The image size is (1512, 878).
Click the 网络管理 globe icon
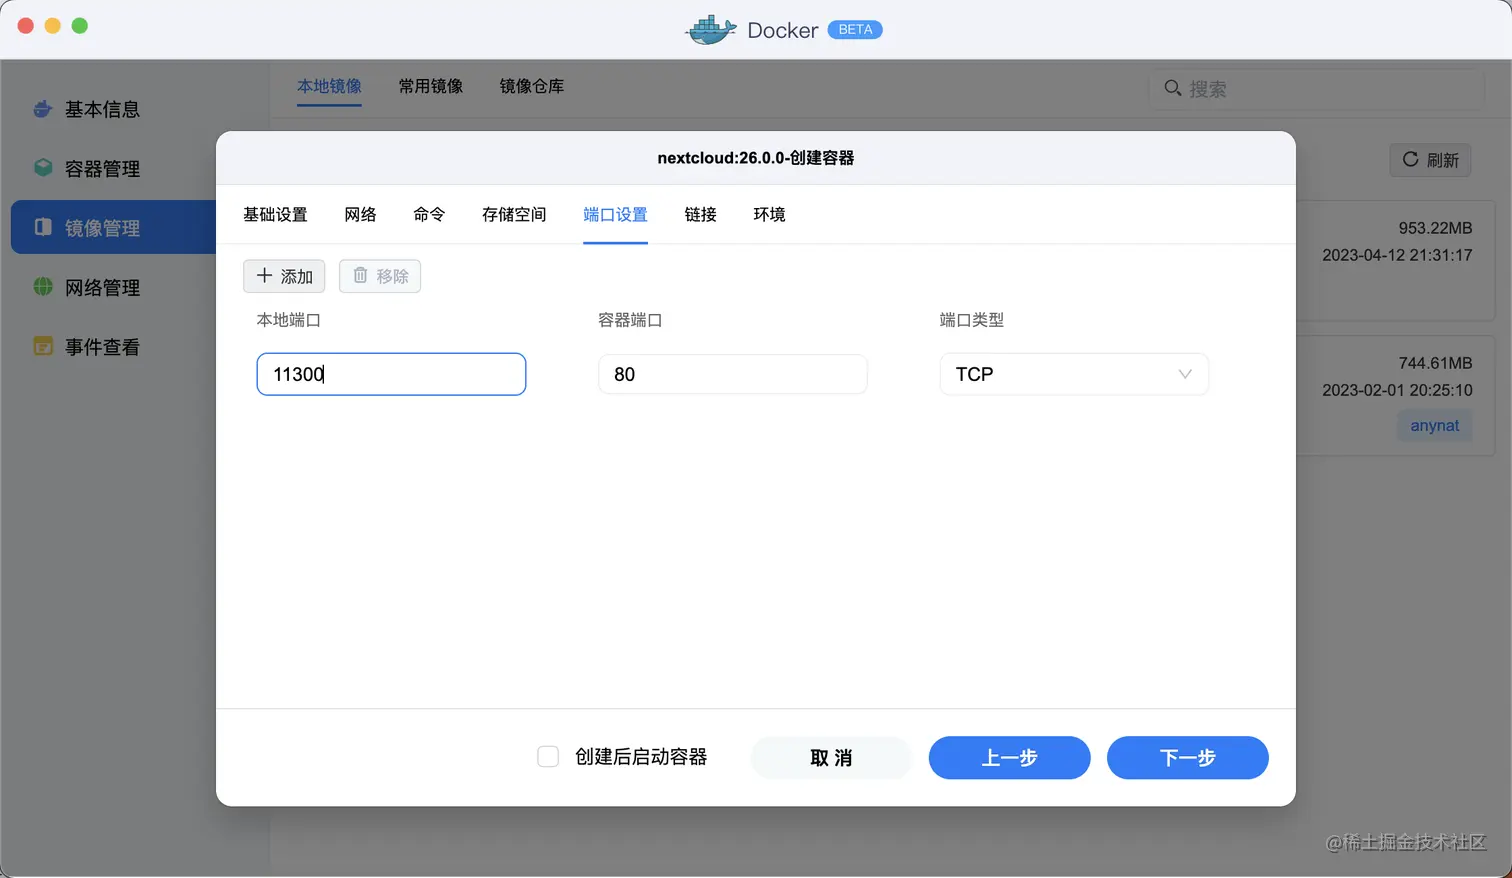[x=43, y=287]
